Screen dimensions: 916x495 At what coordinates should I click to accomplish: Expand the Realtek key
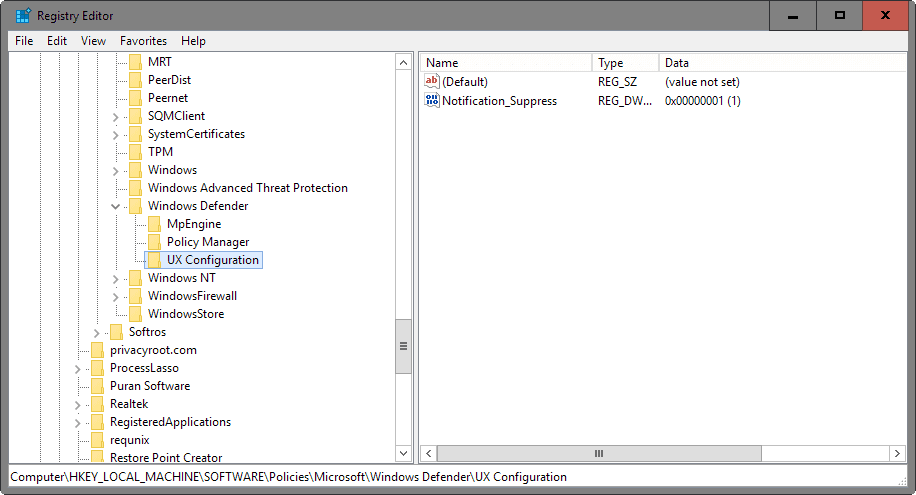(78, 405)
